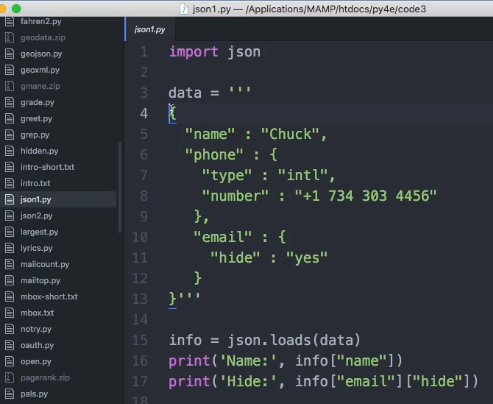The height and width of the screenshot is (404, 493).
Task: Click the file icon beside greet.py
Action: 10,119
